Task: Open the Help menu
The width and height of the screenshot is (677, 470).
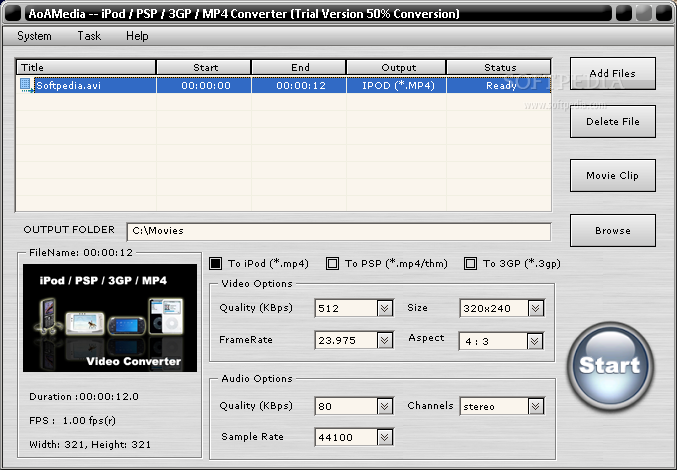Action: tap(137, 36)
